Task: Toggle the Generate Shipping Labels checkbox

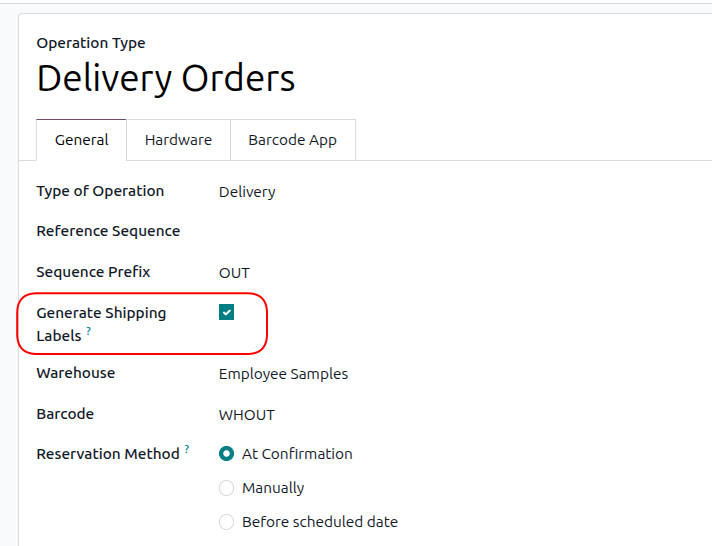Action: pos(227,313)
